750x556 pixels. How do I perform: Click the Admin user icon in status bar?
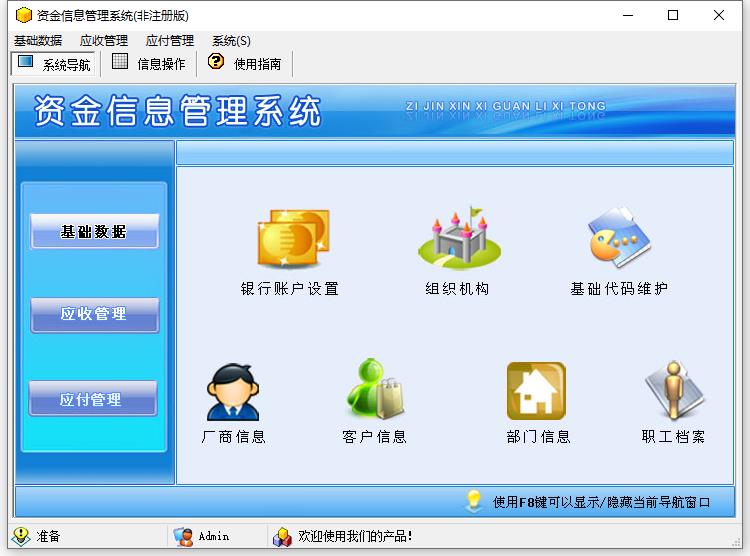(x=183, y=536)
